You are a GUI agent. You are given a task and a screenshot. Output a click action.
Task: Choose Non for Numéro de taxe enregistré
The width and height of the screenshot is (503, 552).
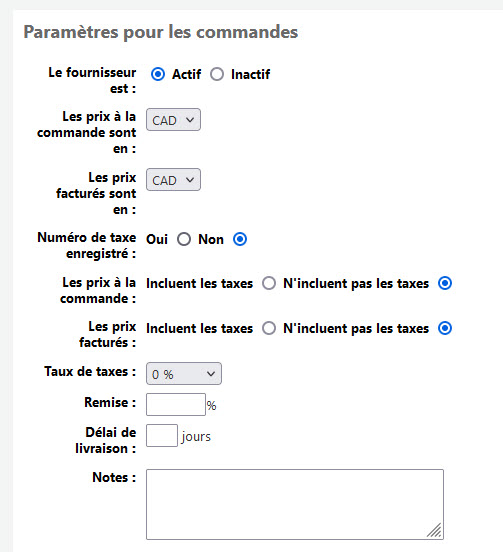click(x=240, y=239)
